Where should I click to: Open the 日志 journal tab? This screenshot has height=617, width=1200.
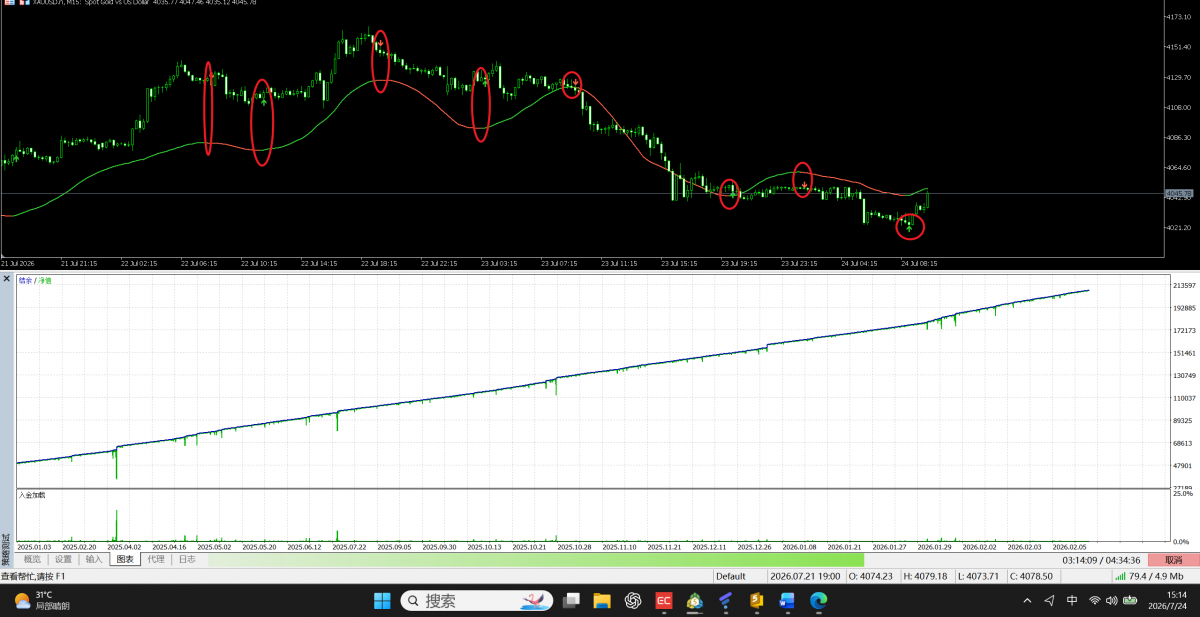[187, 560]
